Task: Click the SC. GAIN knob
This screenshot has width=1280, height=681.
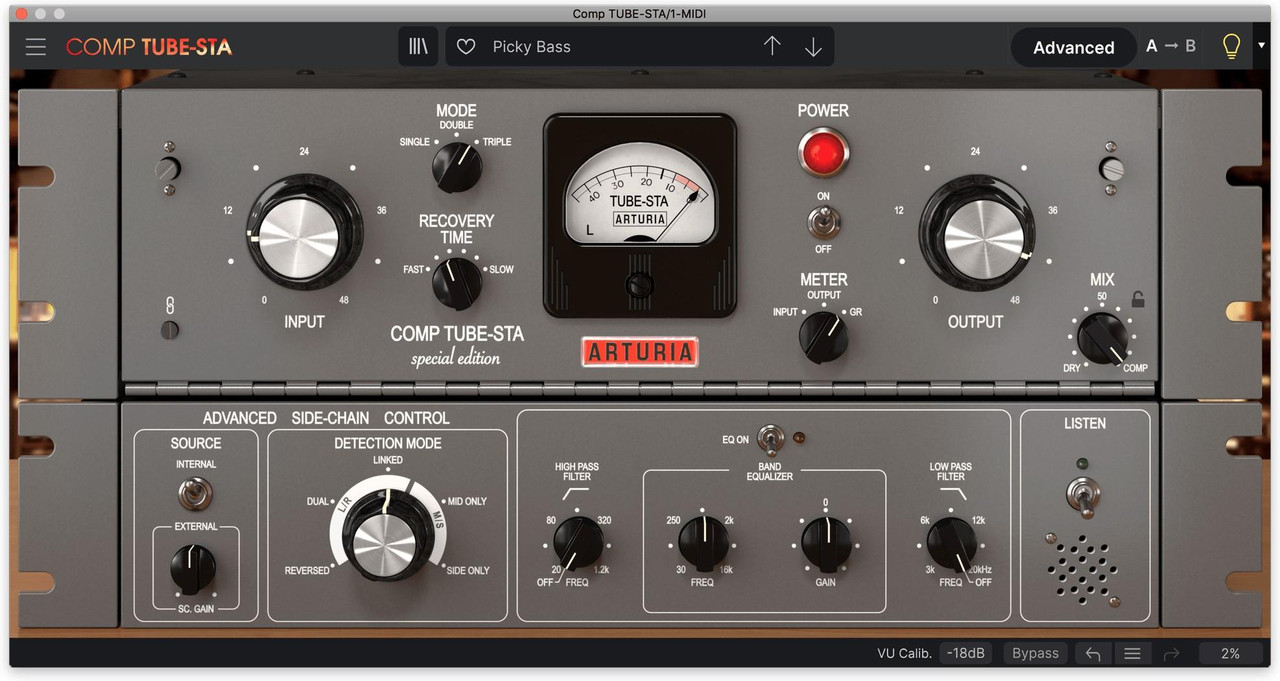Action: click(x=194, y=569)
